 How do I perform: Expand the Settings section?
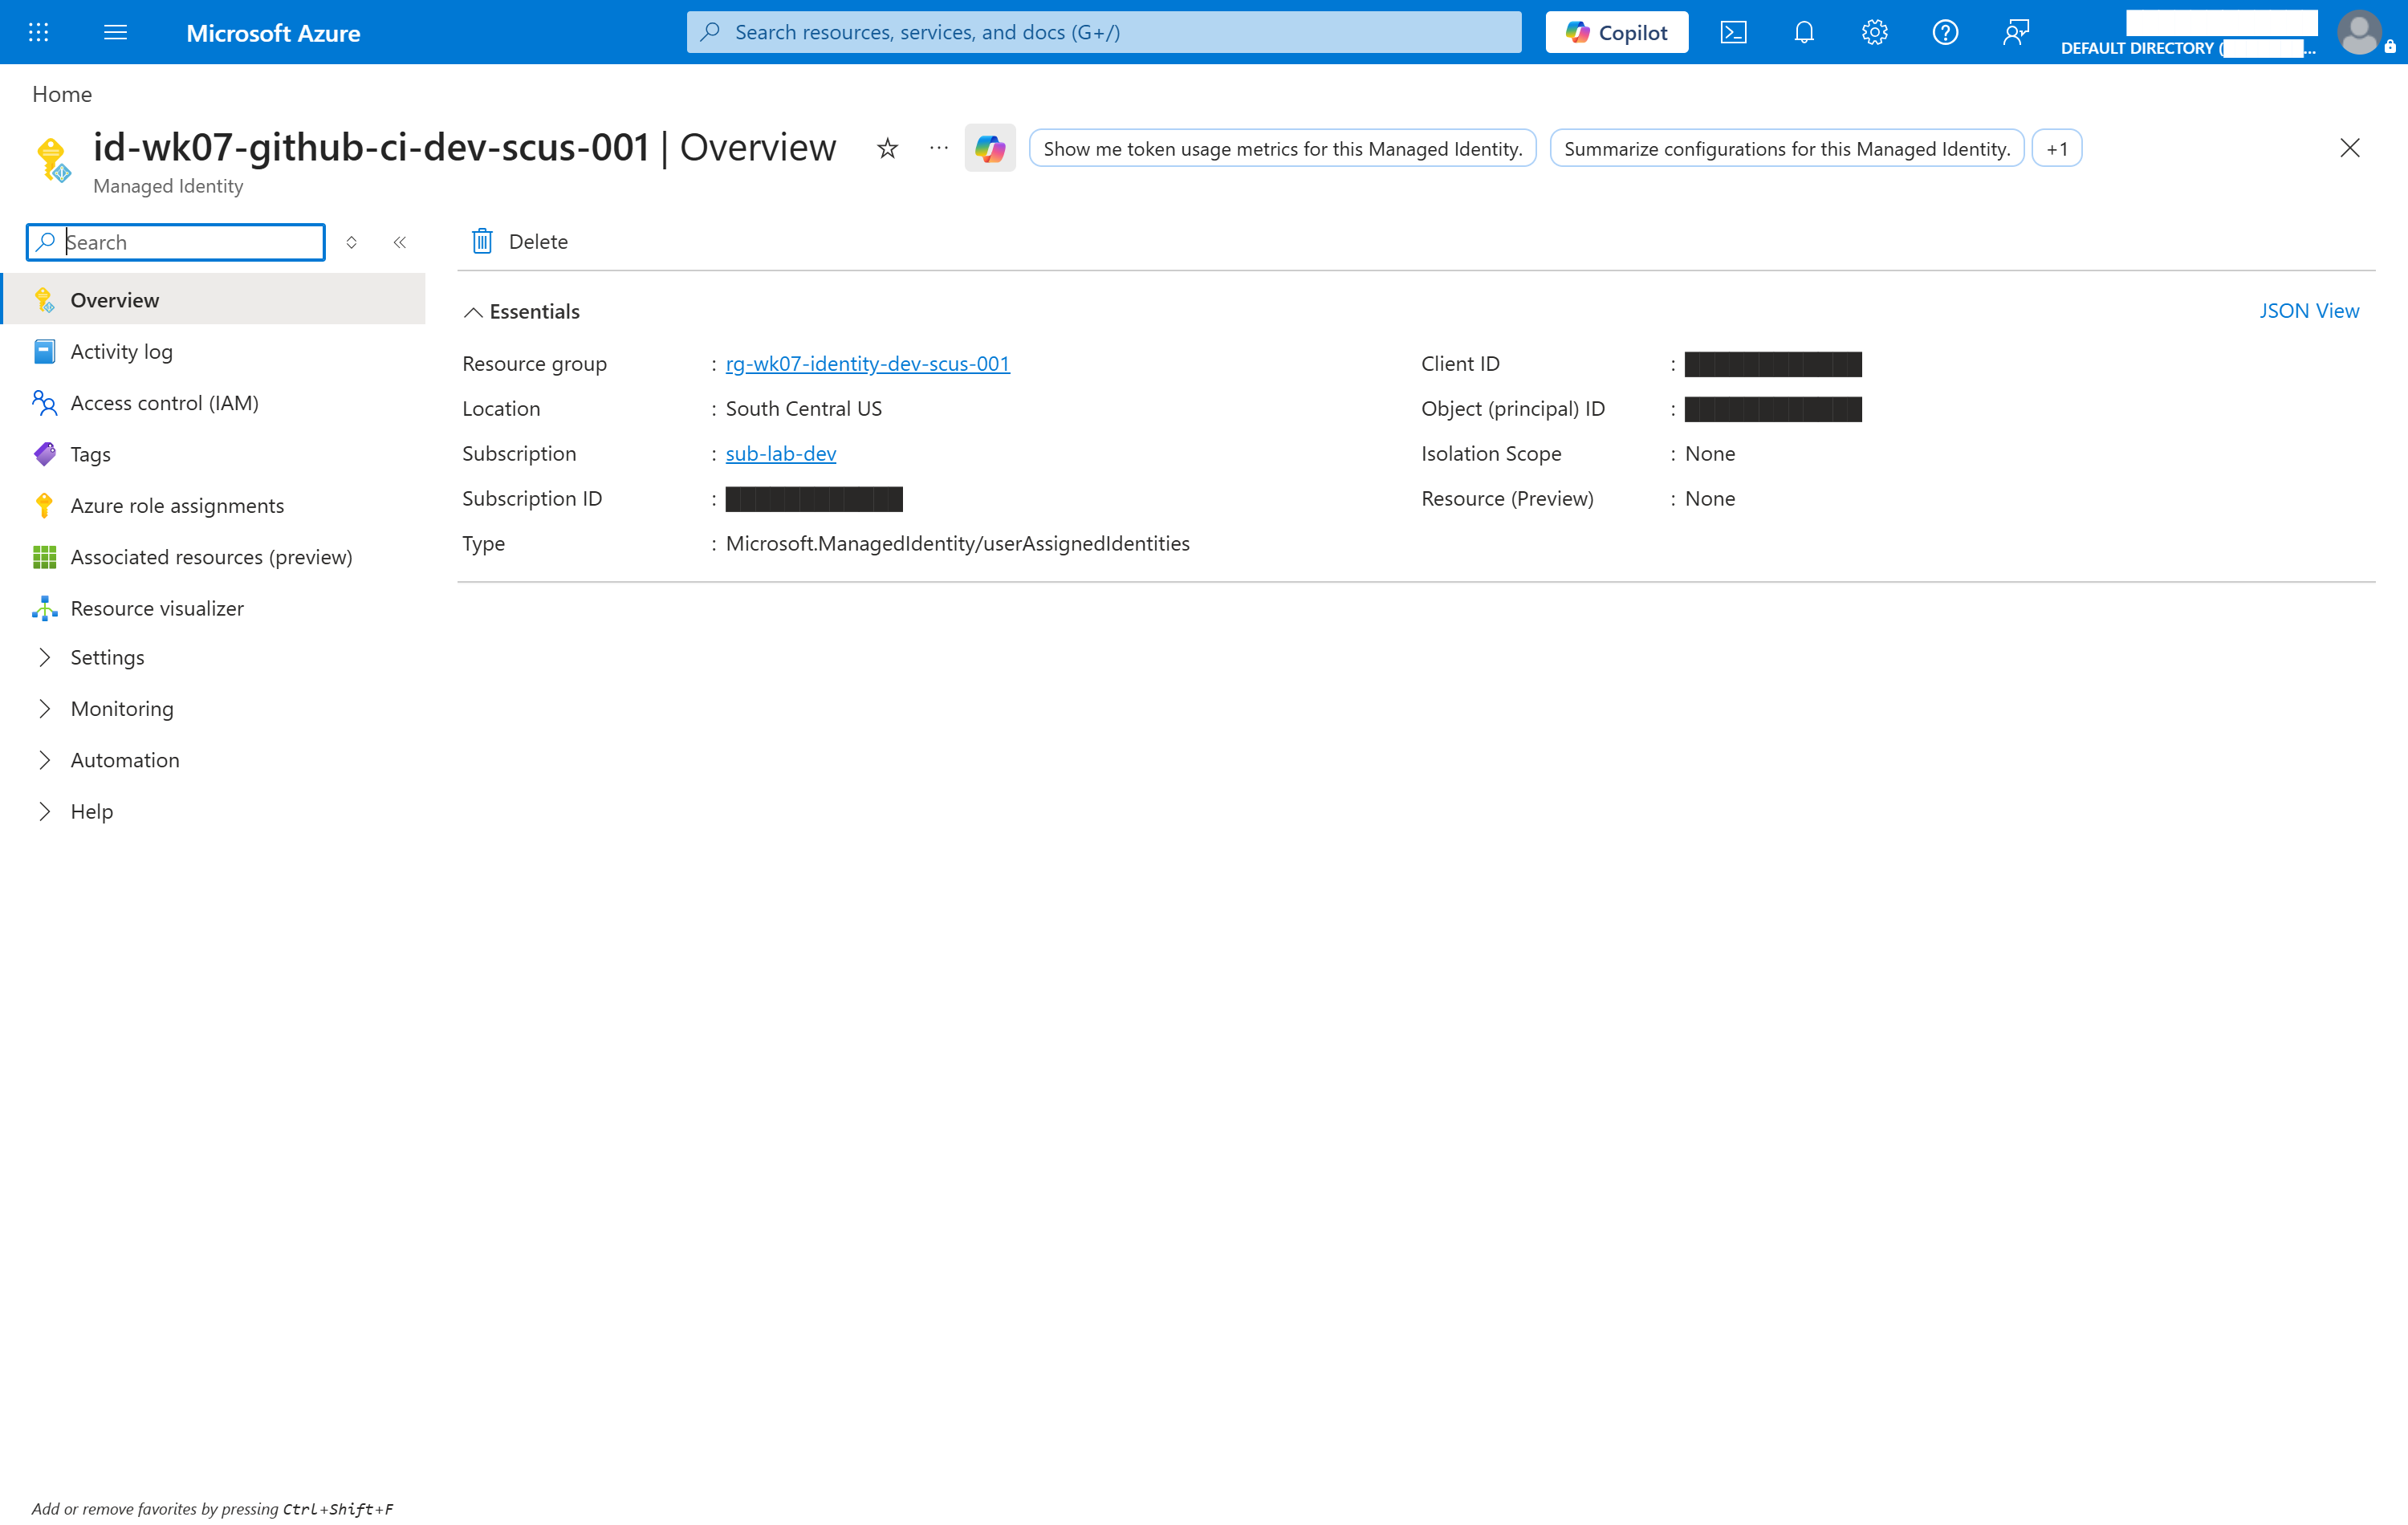(x=213, y=657)
